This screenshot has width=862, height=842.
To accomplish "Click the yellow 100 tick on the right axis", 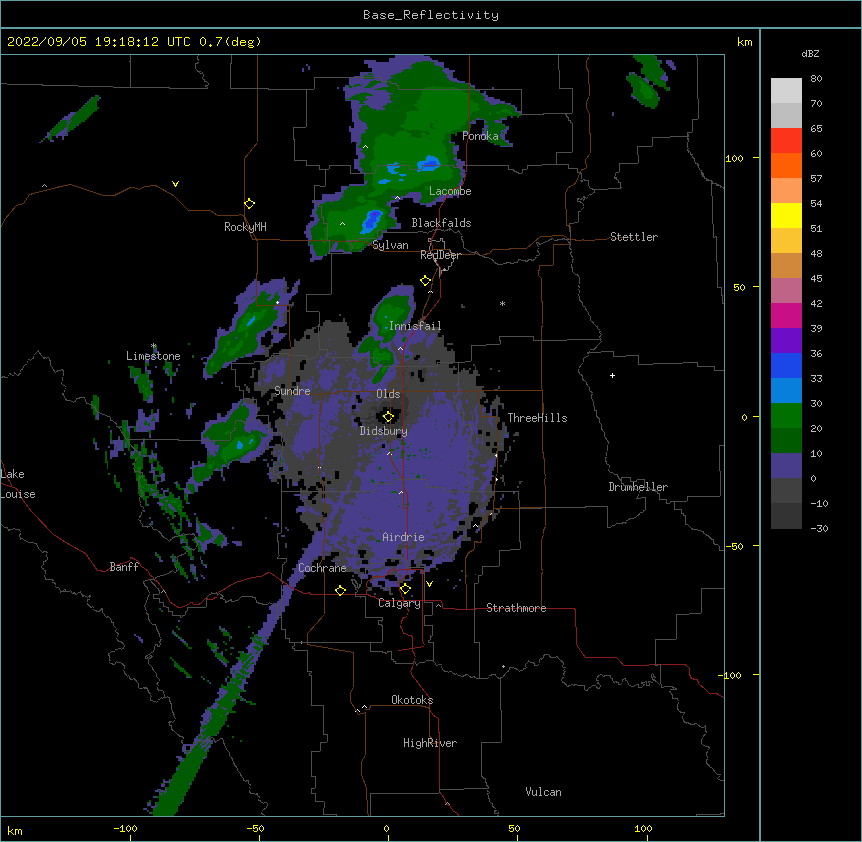I will pyautogui.click(x=734, y=158).
